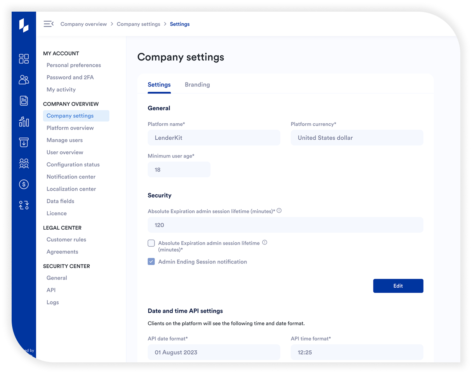This screenshot has width=472, height=374.
Task: Open the Platform currency dropdown
Action: coord(357,138)
